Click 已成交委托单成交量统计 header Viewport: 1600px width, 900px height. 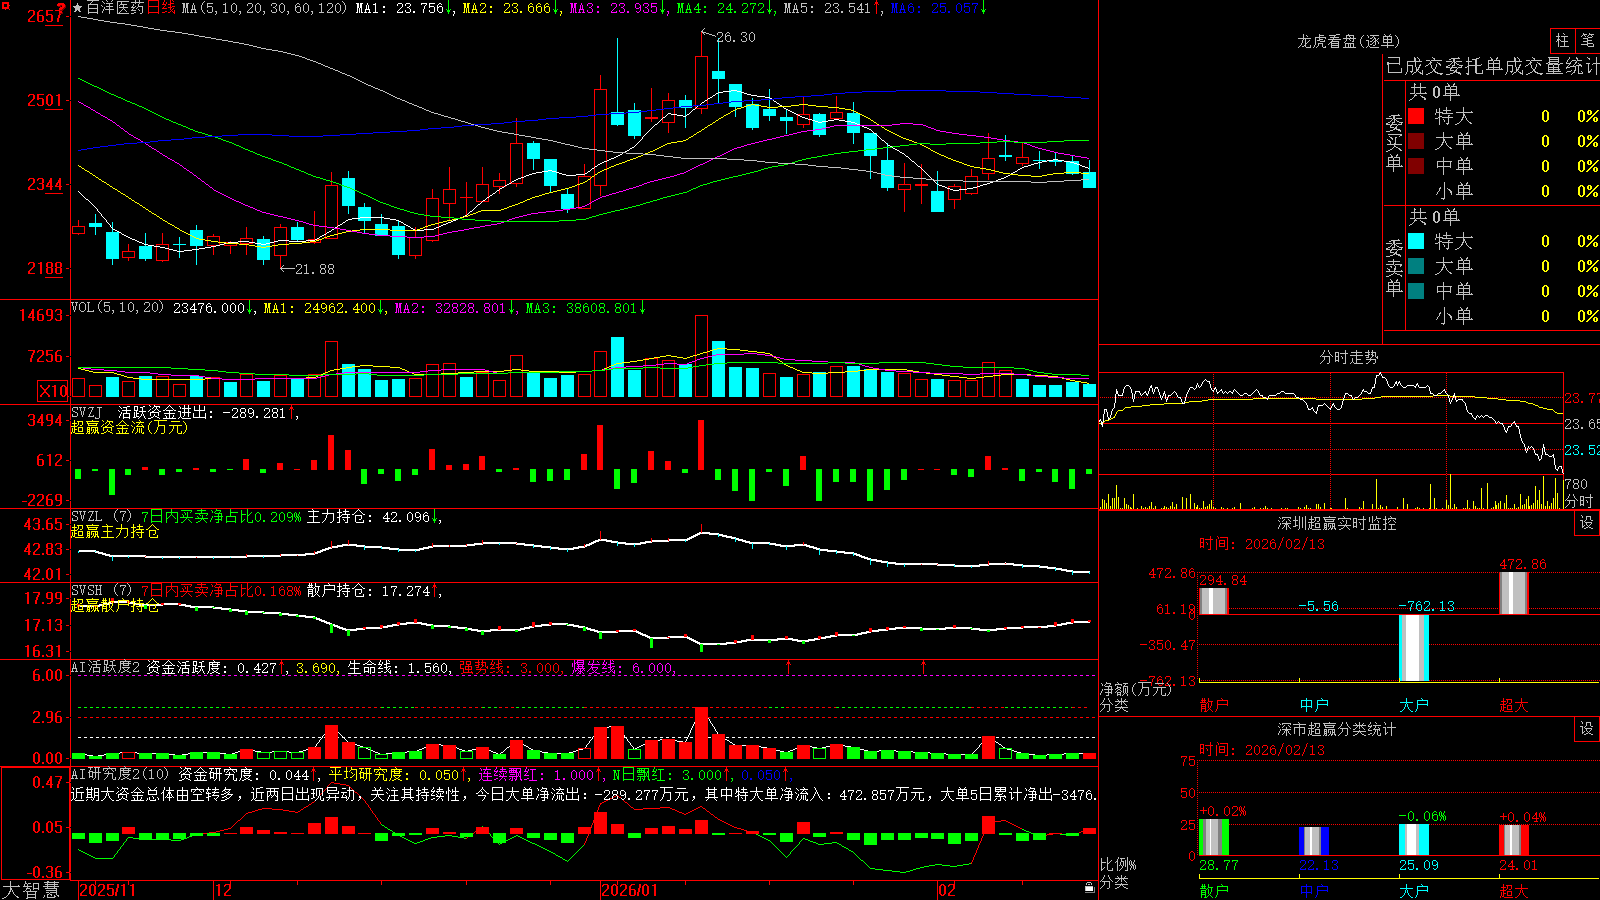click(x=1491, y=66)
